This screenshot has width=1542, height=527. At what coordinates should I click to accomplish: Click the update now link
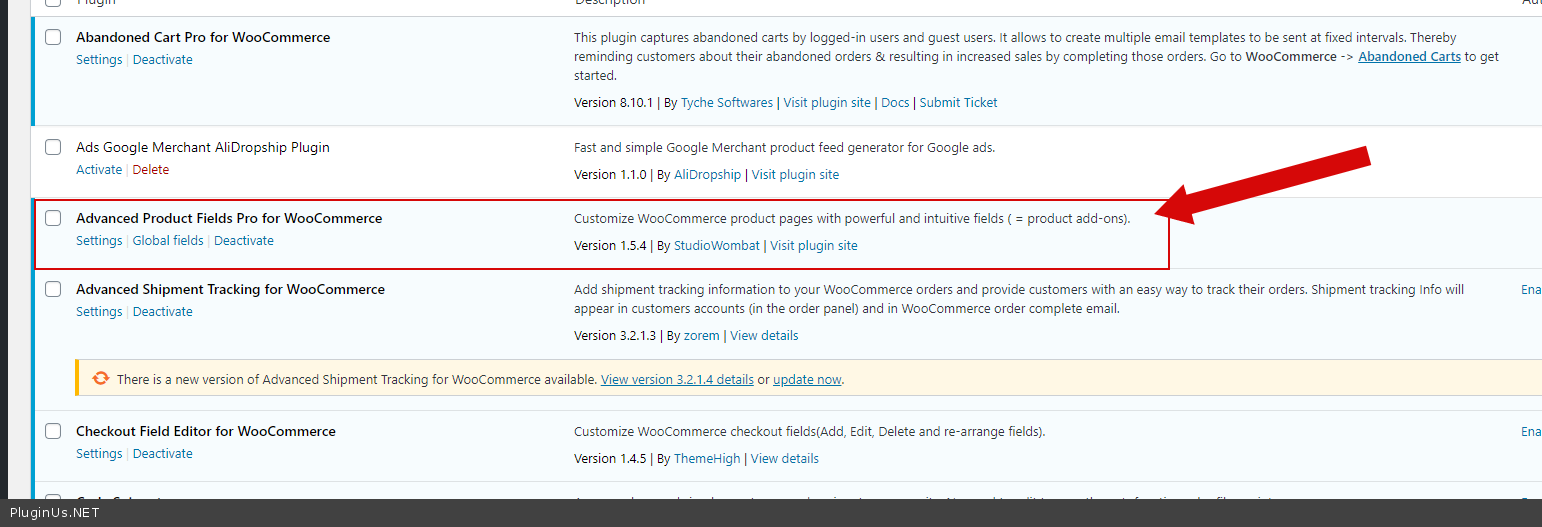(807, 380)
